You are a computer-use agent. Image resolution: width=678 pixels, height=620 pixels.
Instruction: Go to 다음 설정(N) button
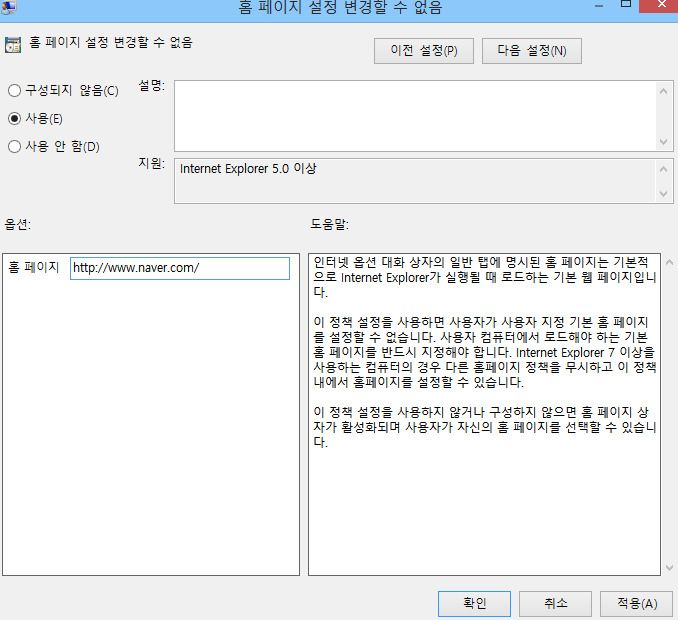(531, 51)
